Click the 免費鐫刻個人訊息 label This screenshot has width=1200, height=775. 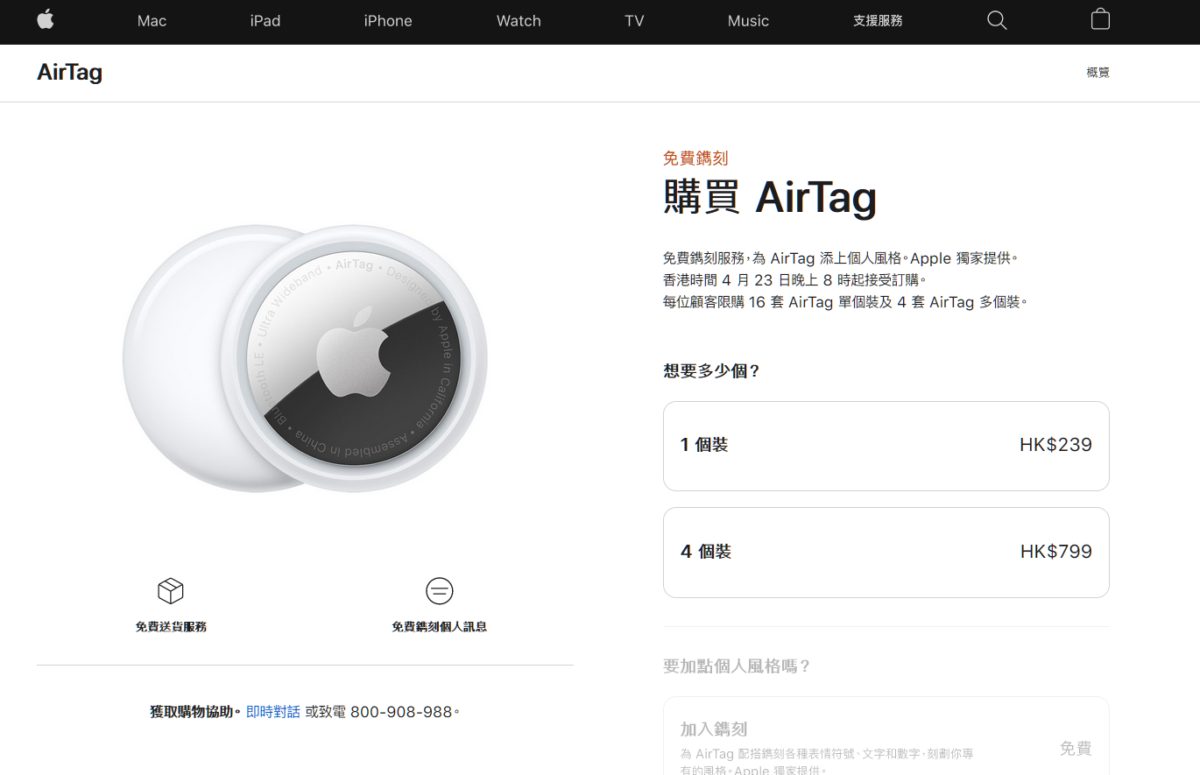click(439, 627)
